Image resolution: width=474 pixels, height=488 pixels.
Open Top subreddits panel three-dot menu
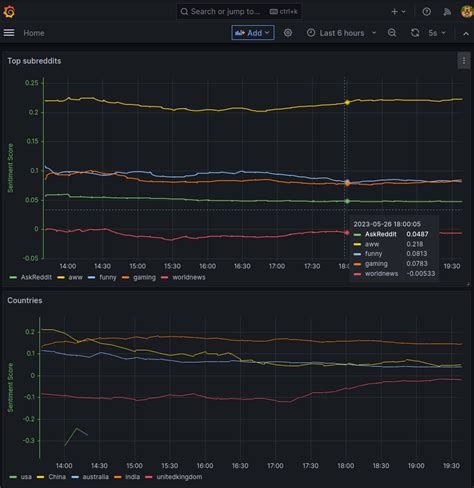(x=464, y=61)
